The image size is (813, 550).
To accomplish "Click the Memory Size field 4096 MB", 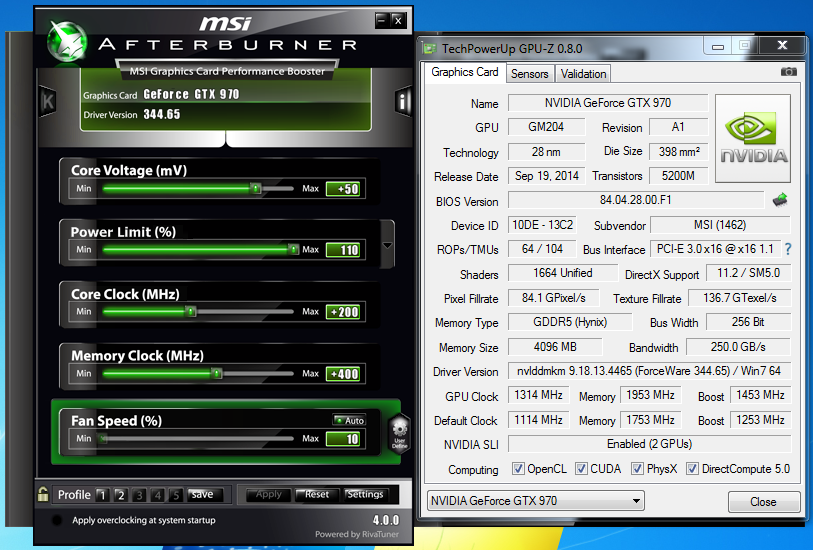I will (555, 347).
